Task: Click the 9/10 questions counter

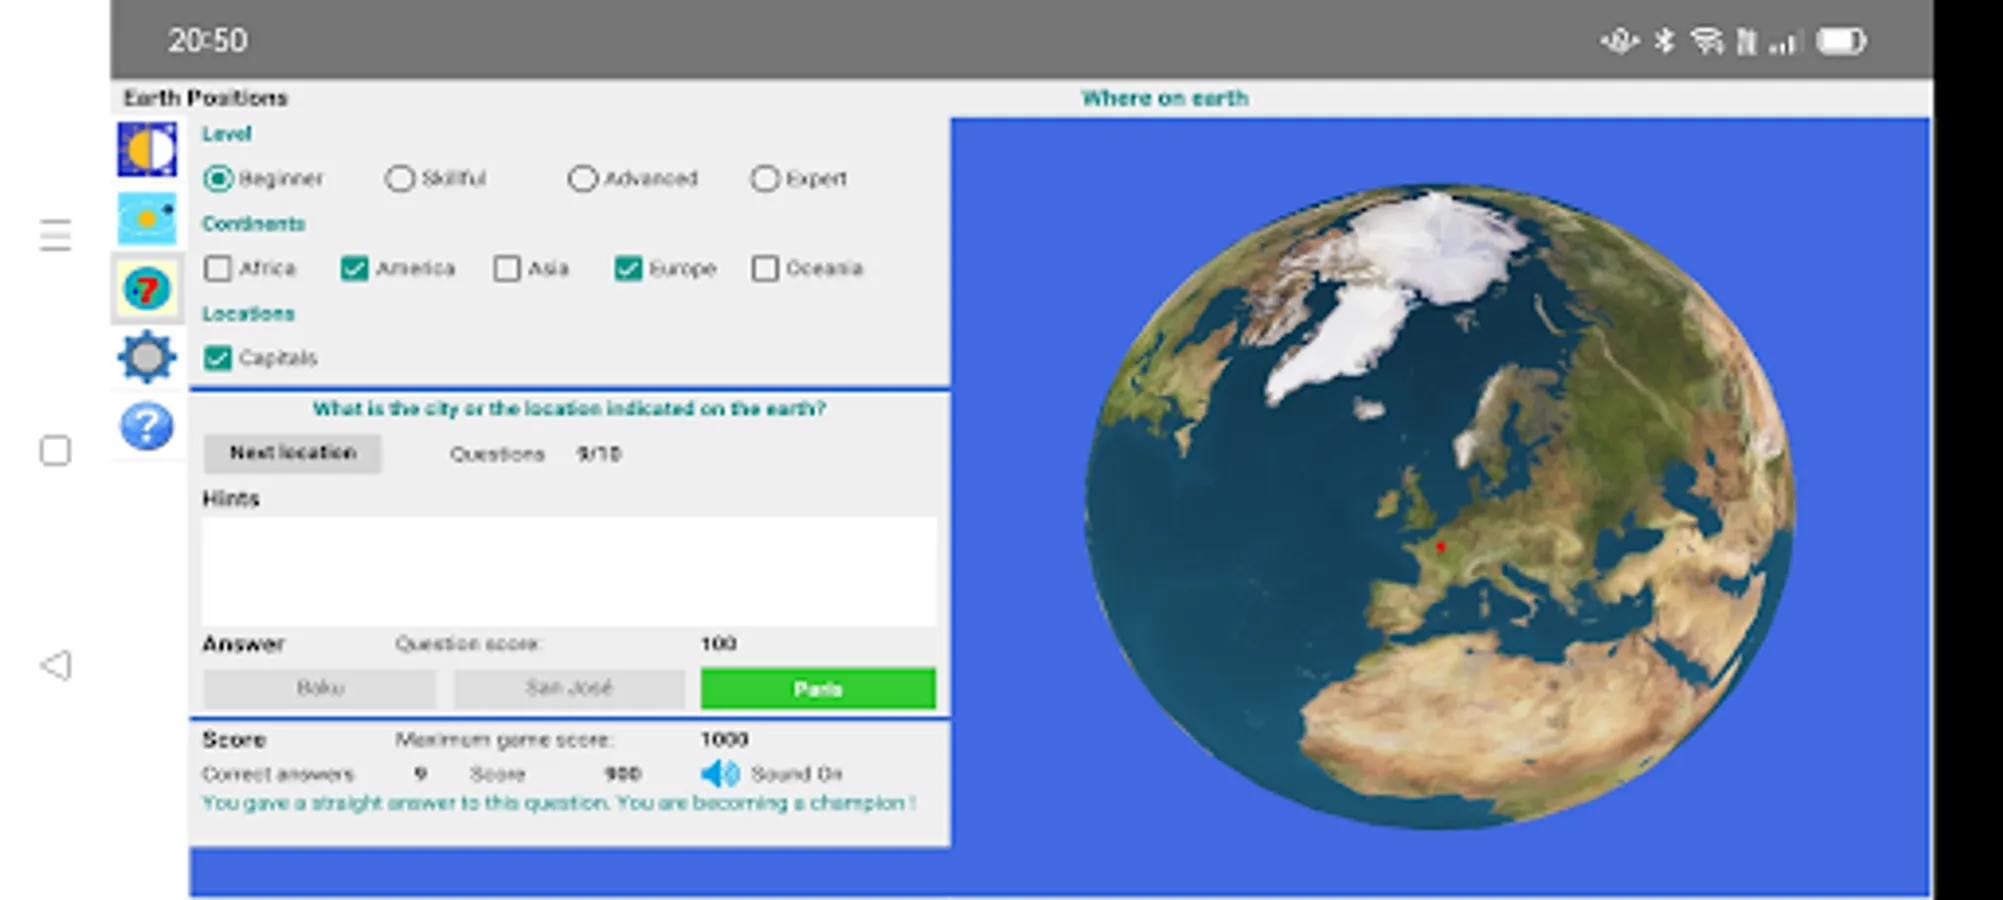Action: [599, 454]
